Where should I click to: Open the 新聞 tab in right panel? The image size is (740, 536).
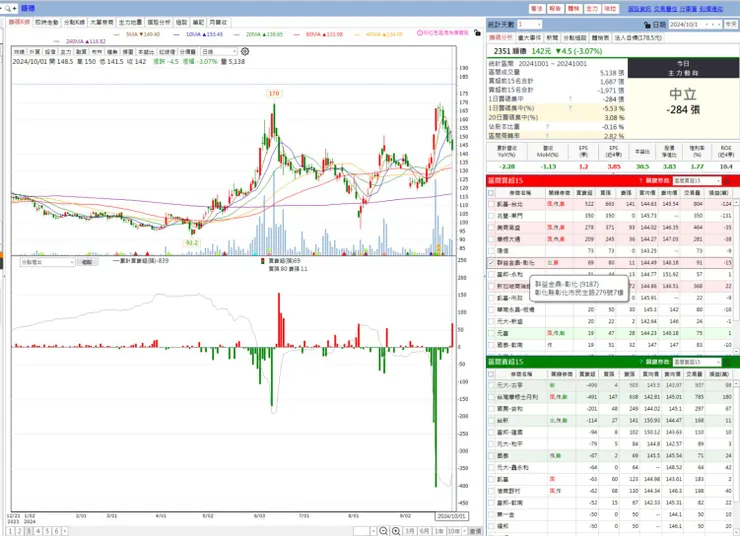552,37
